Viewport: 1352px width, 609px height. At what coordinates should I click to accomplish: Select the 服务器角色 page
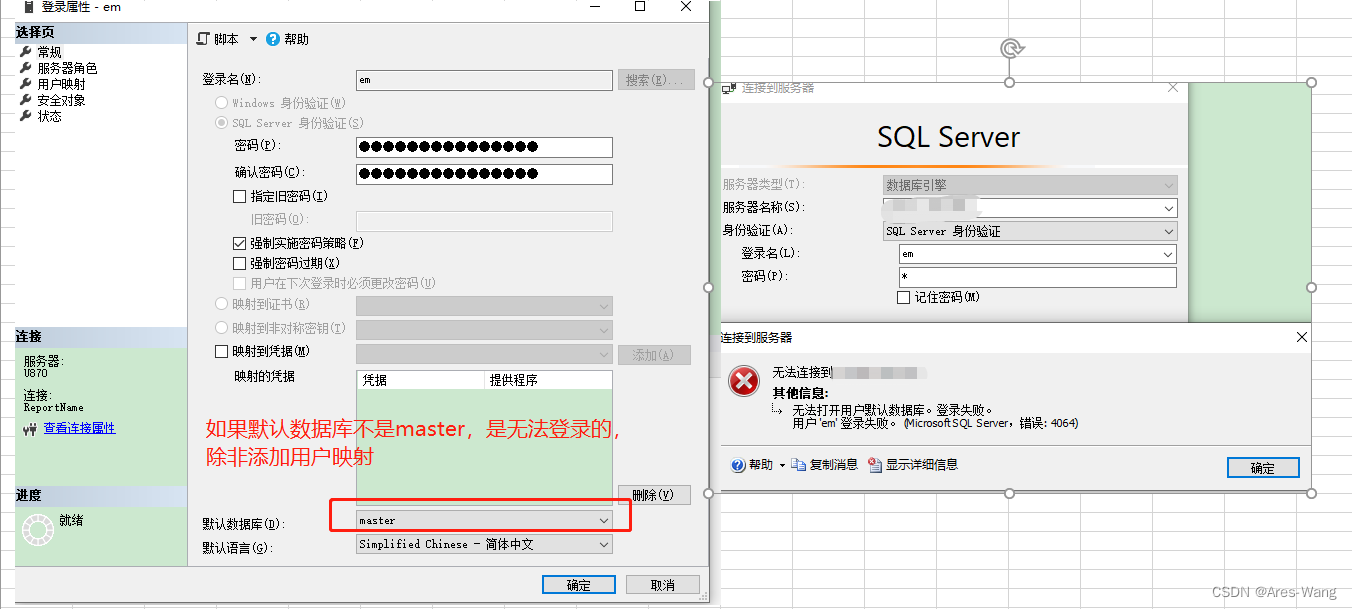[67, 68]
